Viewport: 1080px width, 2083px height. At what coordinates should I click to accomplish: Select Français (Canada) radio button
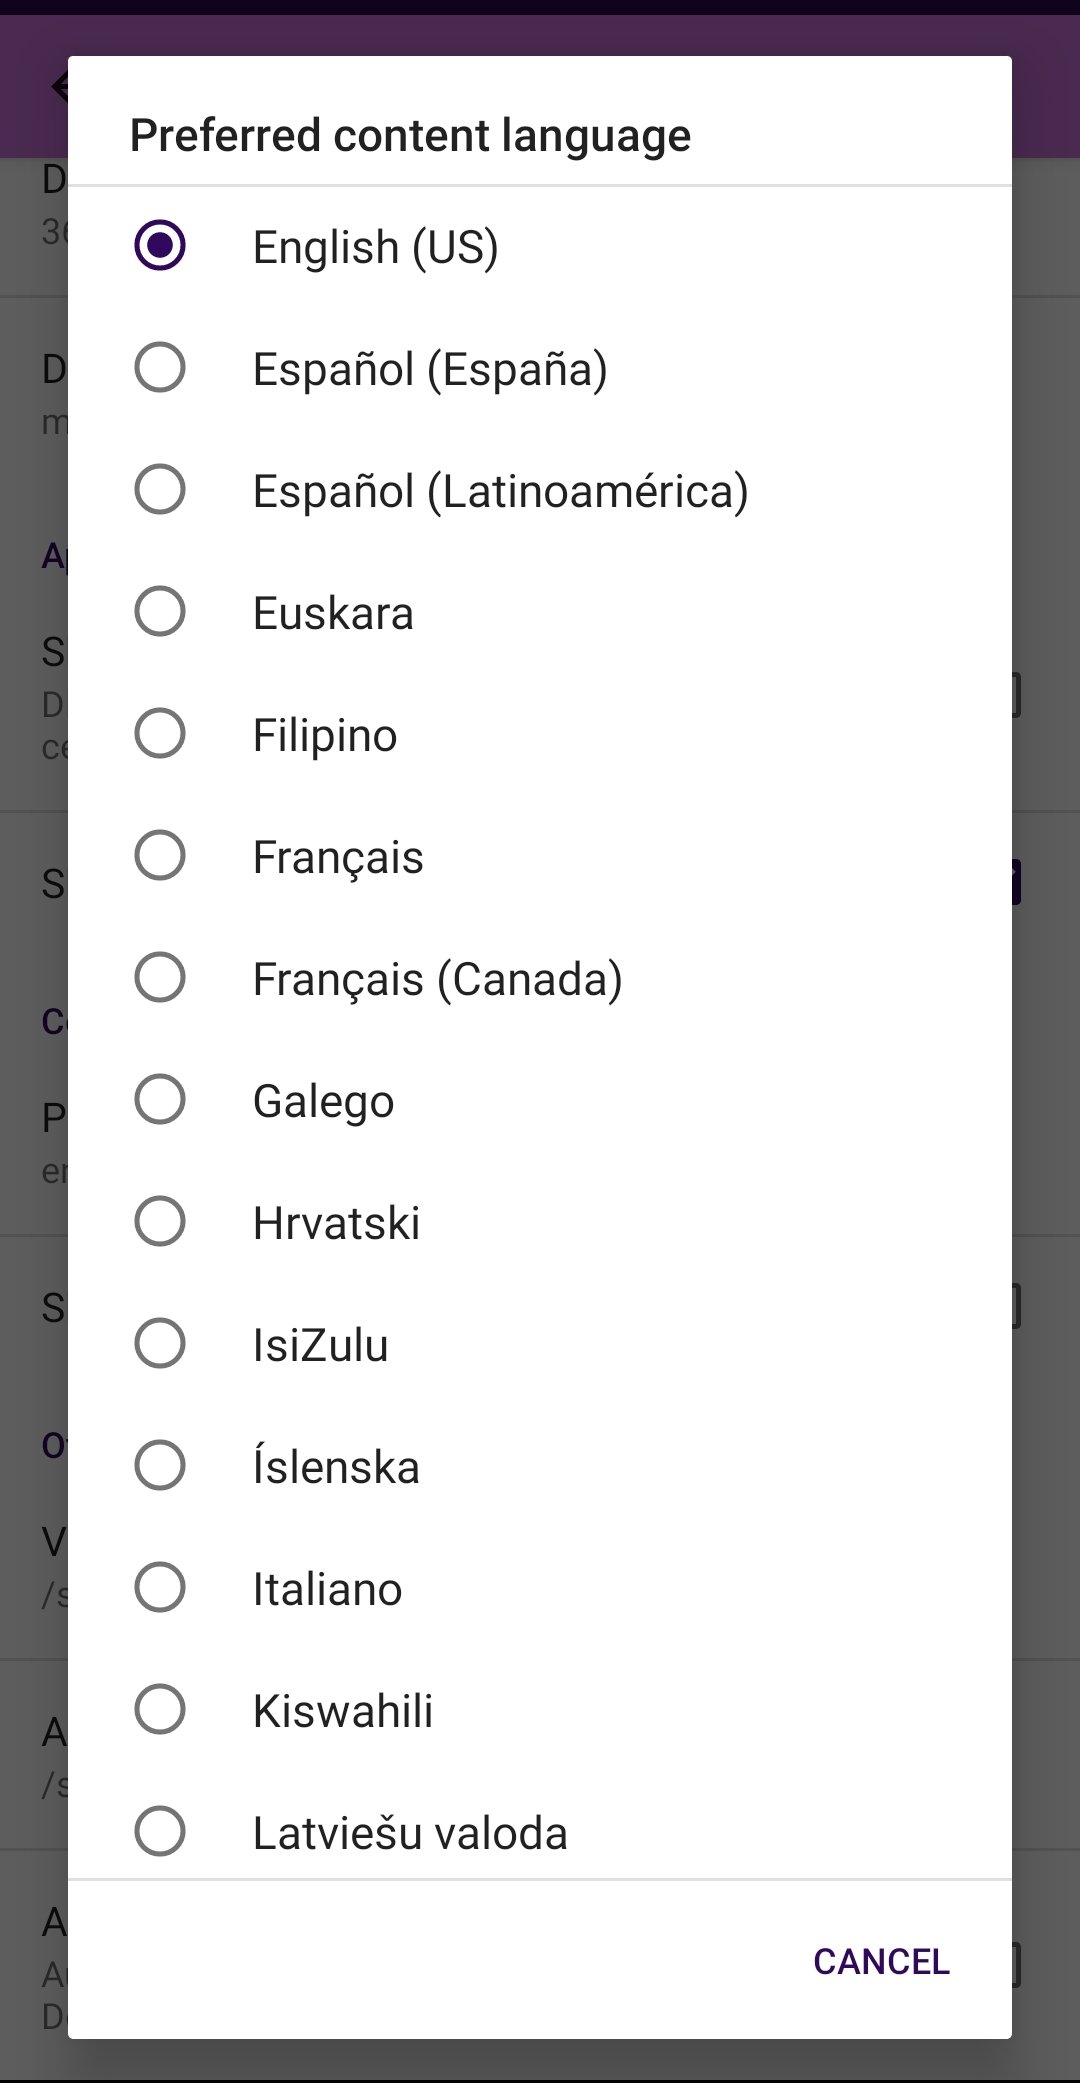pos(160,978)
